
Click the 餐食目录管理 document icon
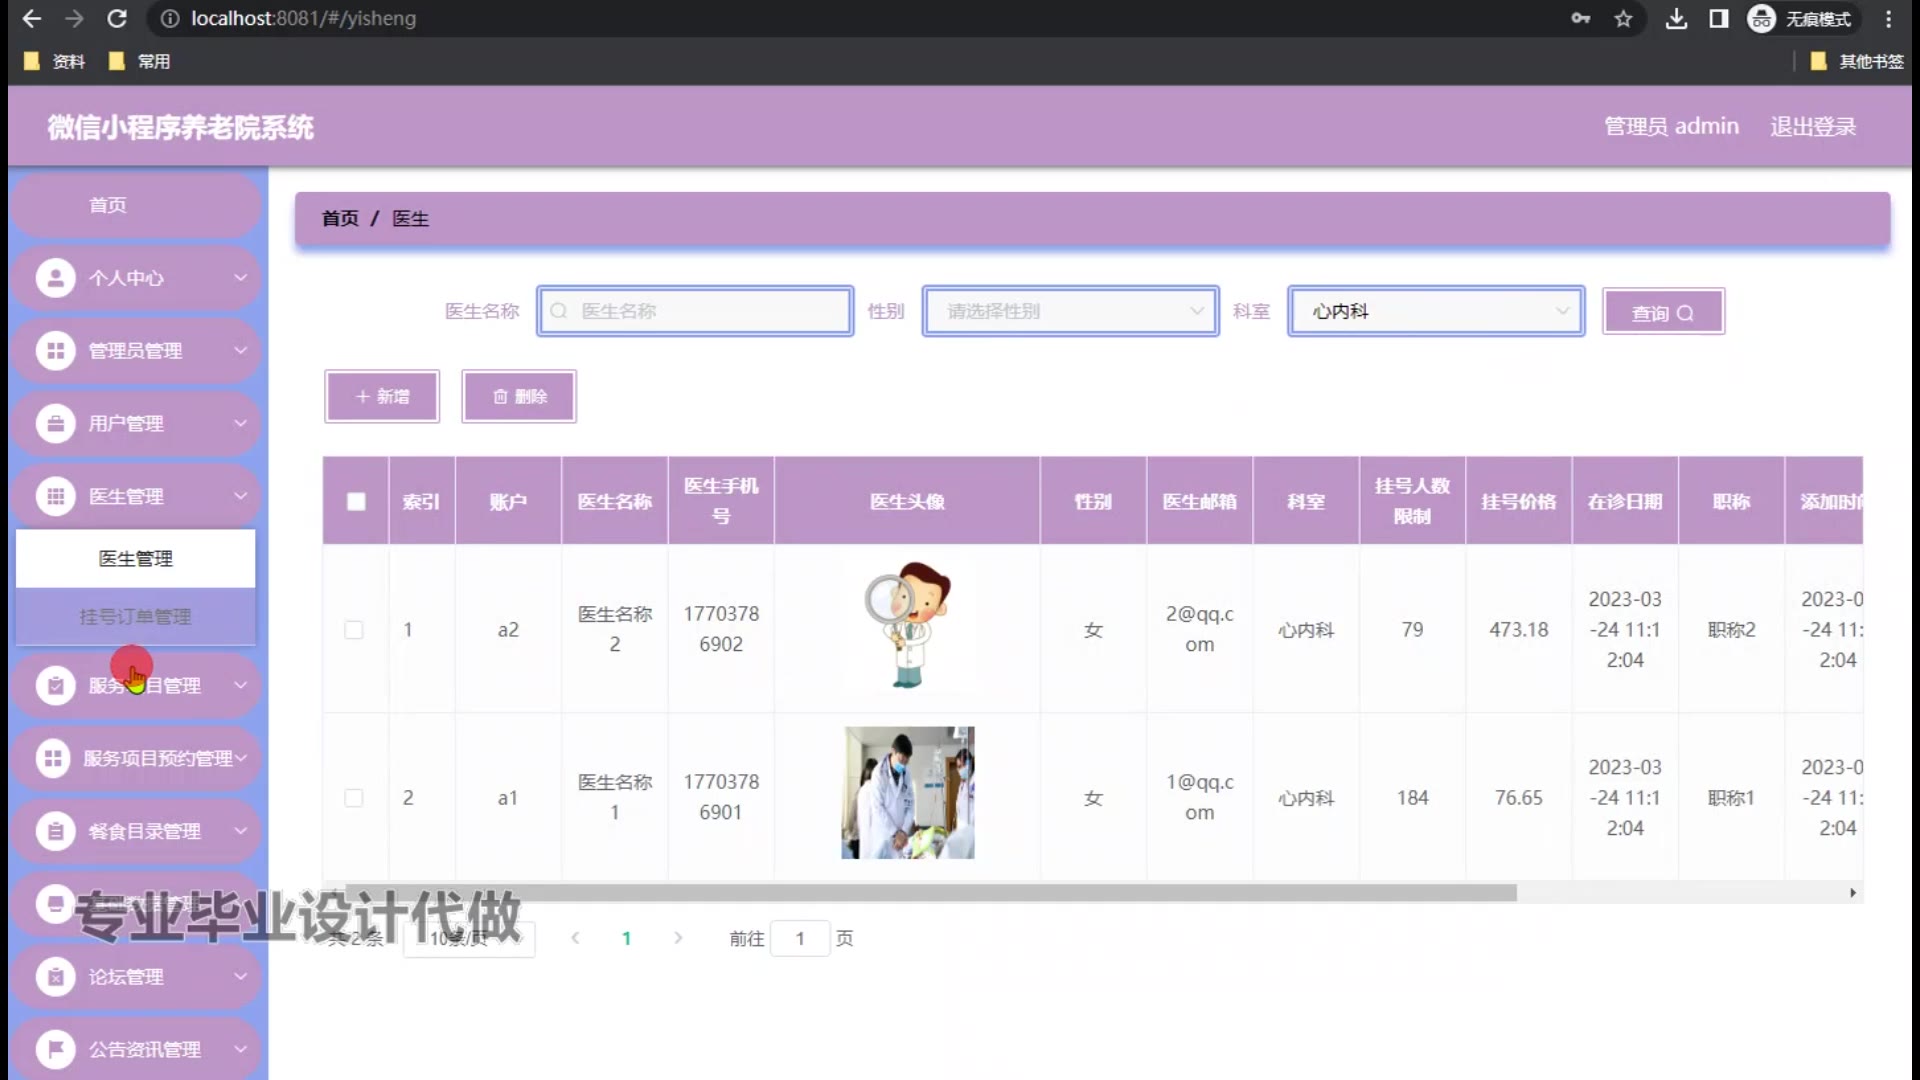[x=56, y=831]
